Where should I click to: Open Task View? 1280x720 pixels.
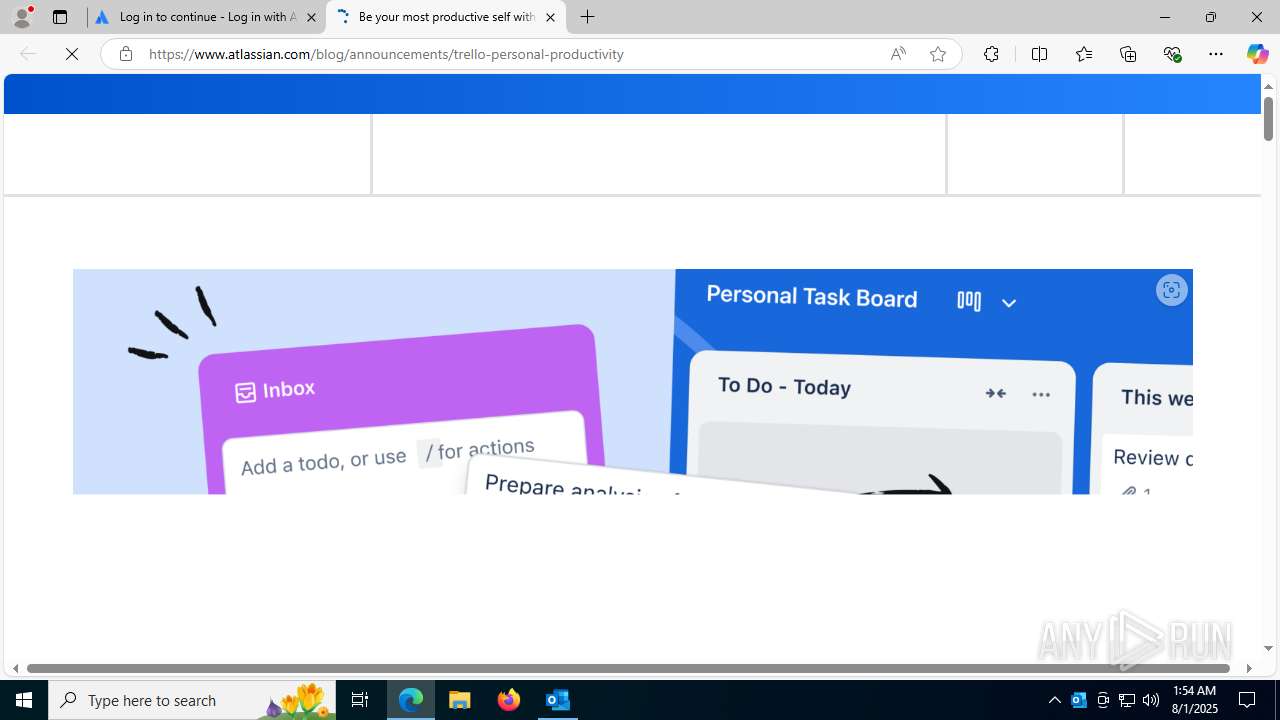360,700
